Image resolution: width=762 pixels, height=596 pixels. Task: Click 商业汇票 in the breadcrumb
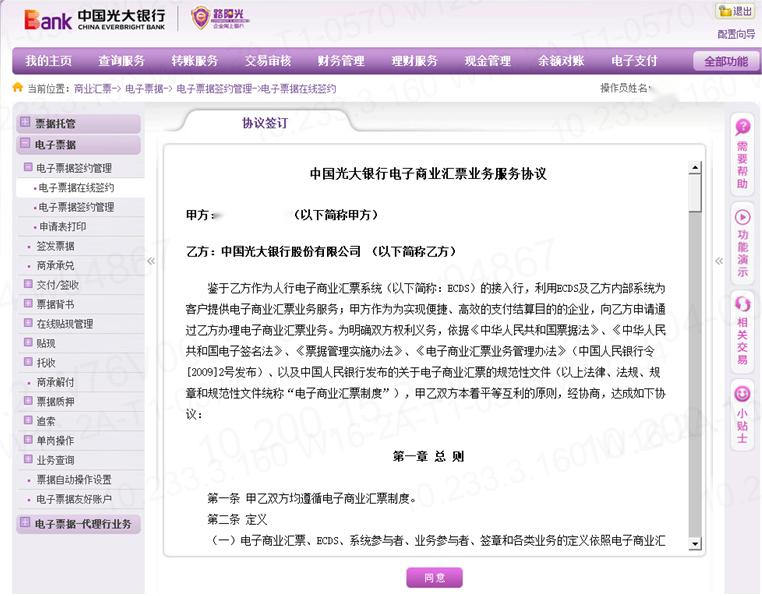pos(92,88)
